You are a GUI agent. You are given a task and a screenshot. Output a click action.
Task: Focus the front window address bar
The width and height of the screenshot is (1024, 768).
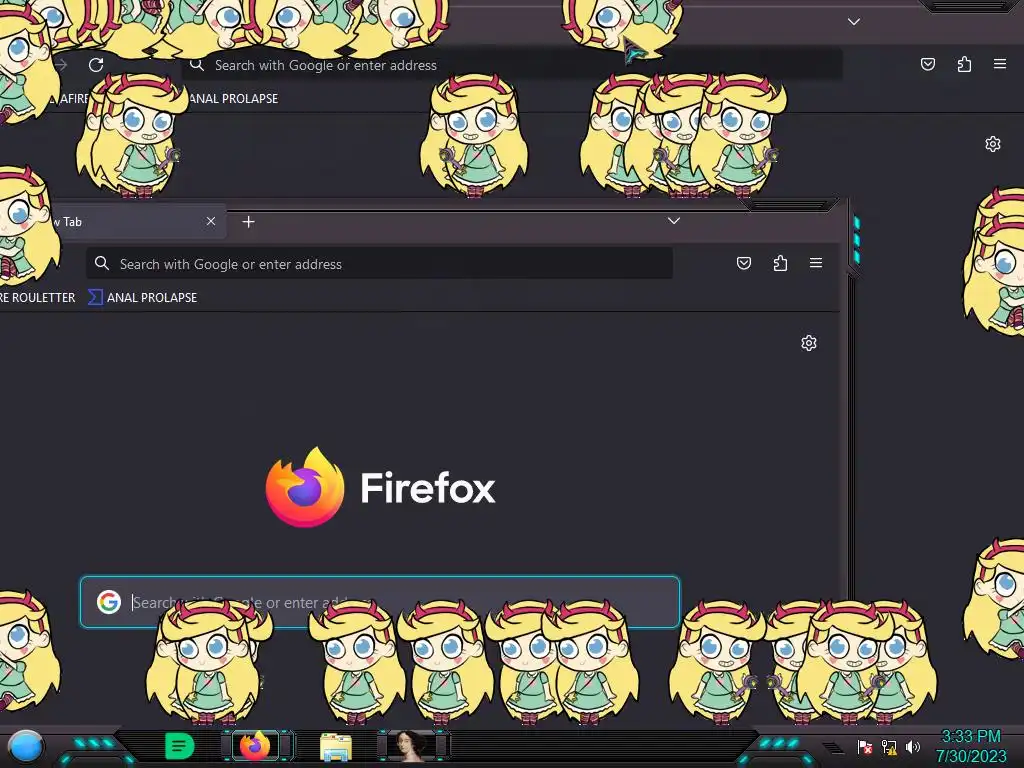coord(379,264)
